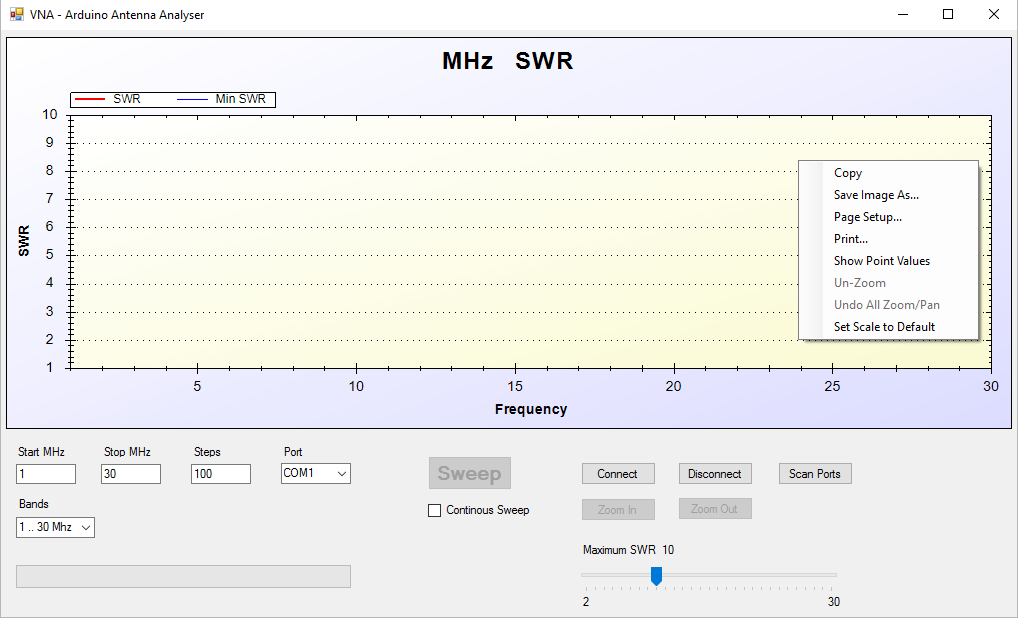This screenshot has width=1018, height=618.
Task: Click the Scan Ports button
Action: tap(815, 474)
